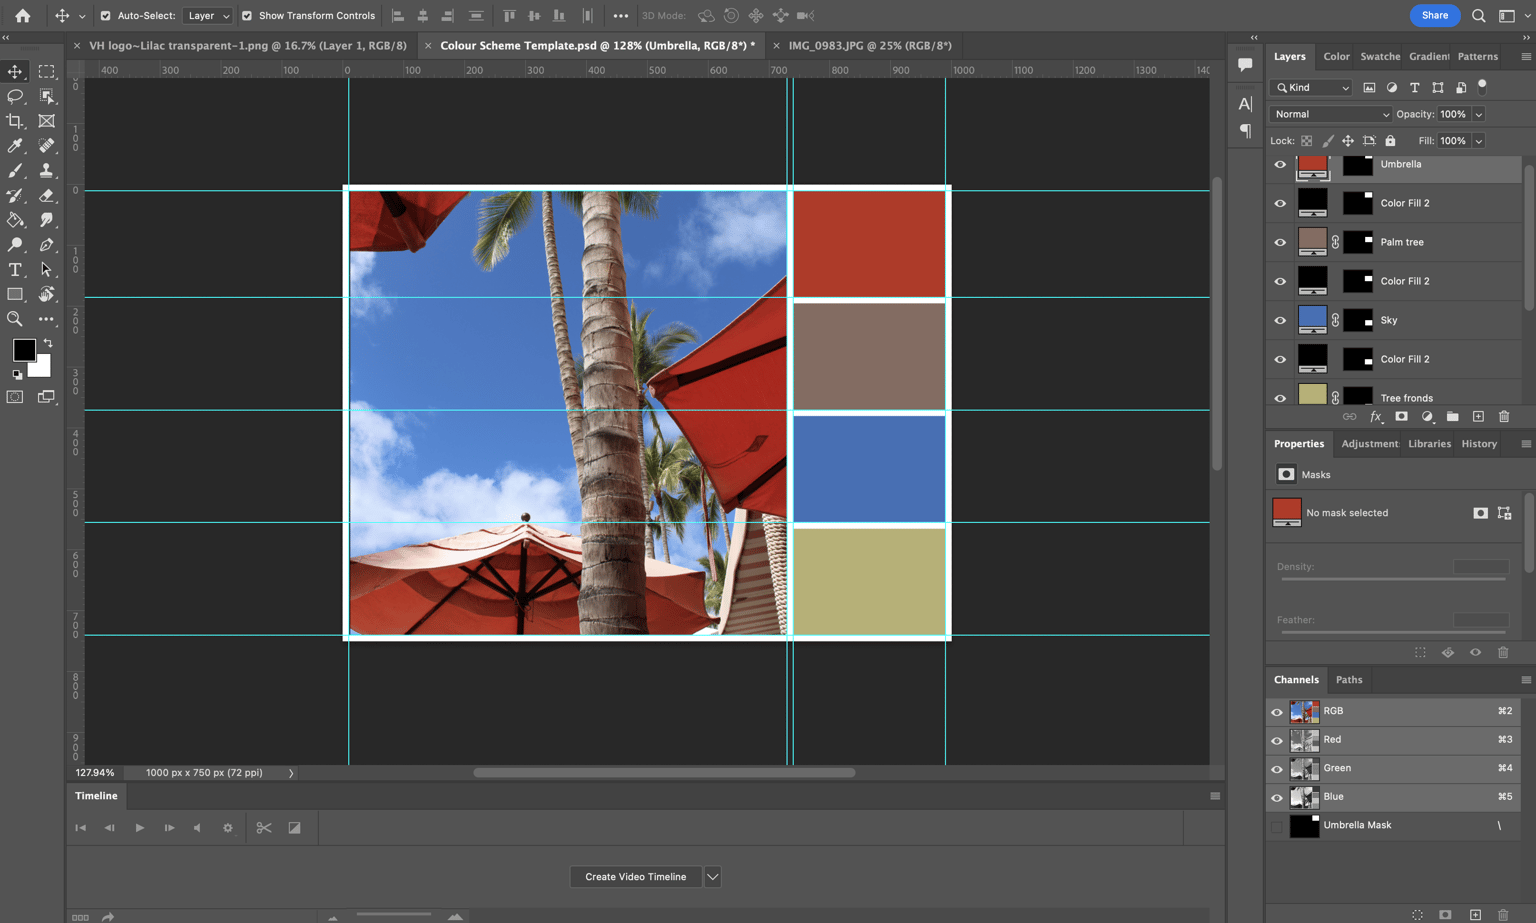
Task: Open the Timeline panel menu
Action: 1215,796
